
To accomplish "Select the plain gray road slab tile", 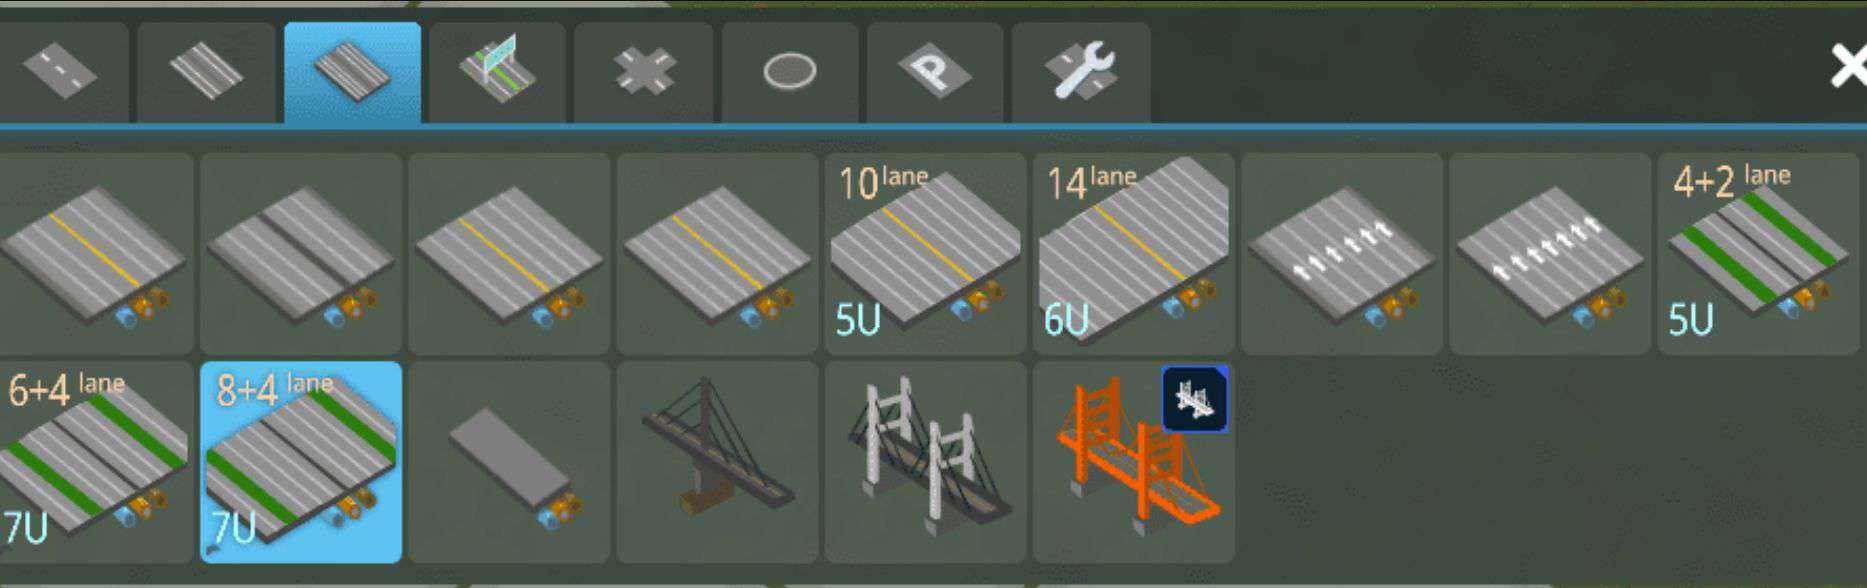I will pos(509,462).
